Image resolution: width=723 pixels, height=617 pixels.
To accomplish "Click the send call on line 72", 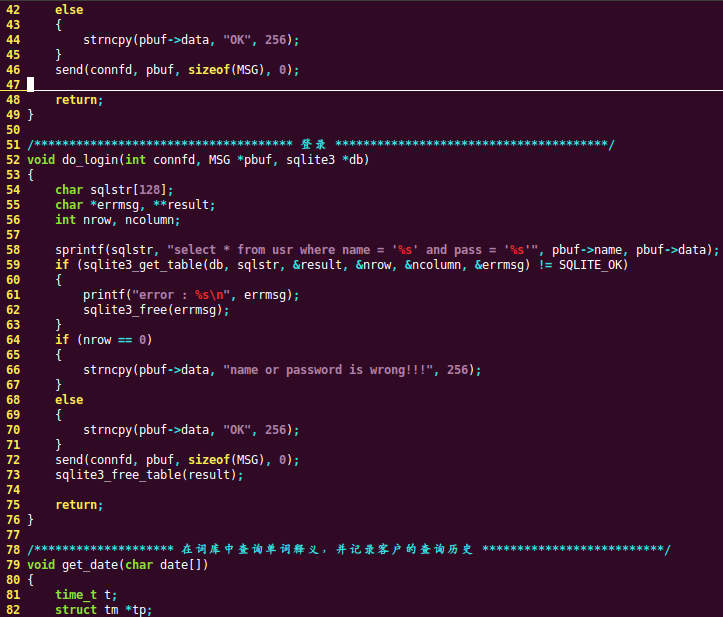I will 177,460.
